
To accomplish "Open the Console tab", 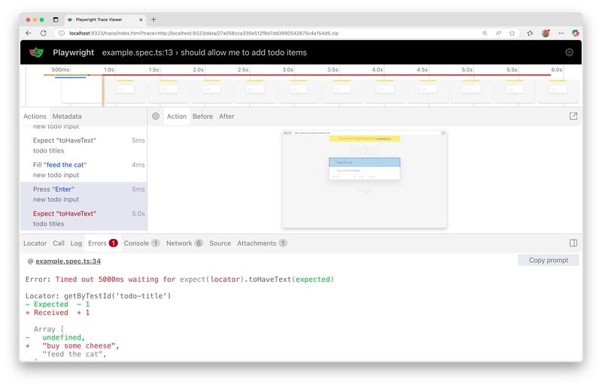I will pyautogui.click(x=141, y=243).
